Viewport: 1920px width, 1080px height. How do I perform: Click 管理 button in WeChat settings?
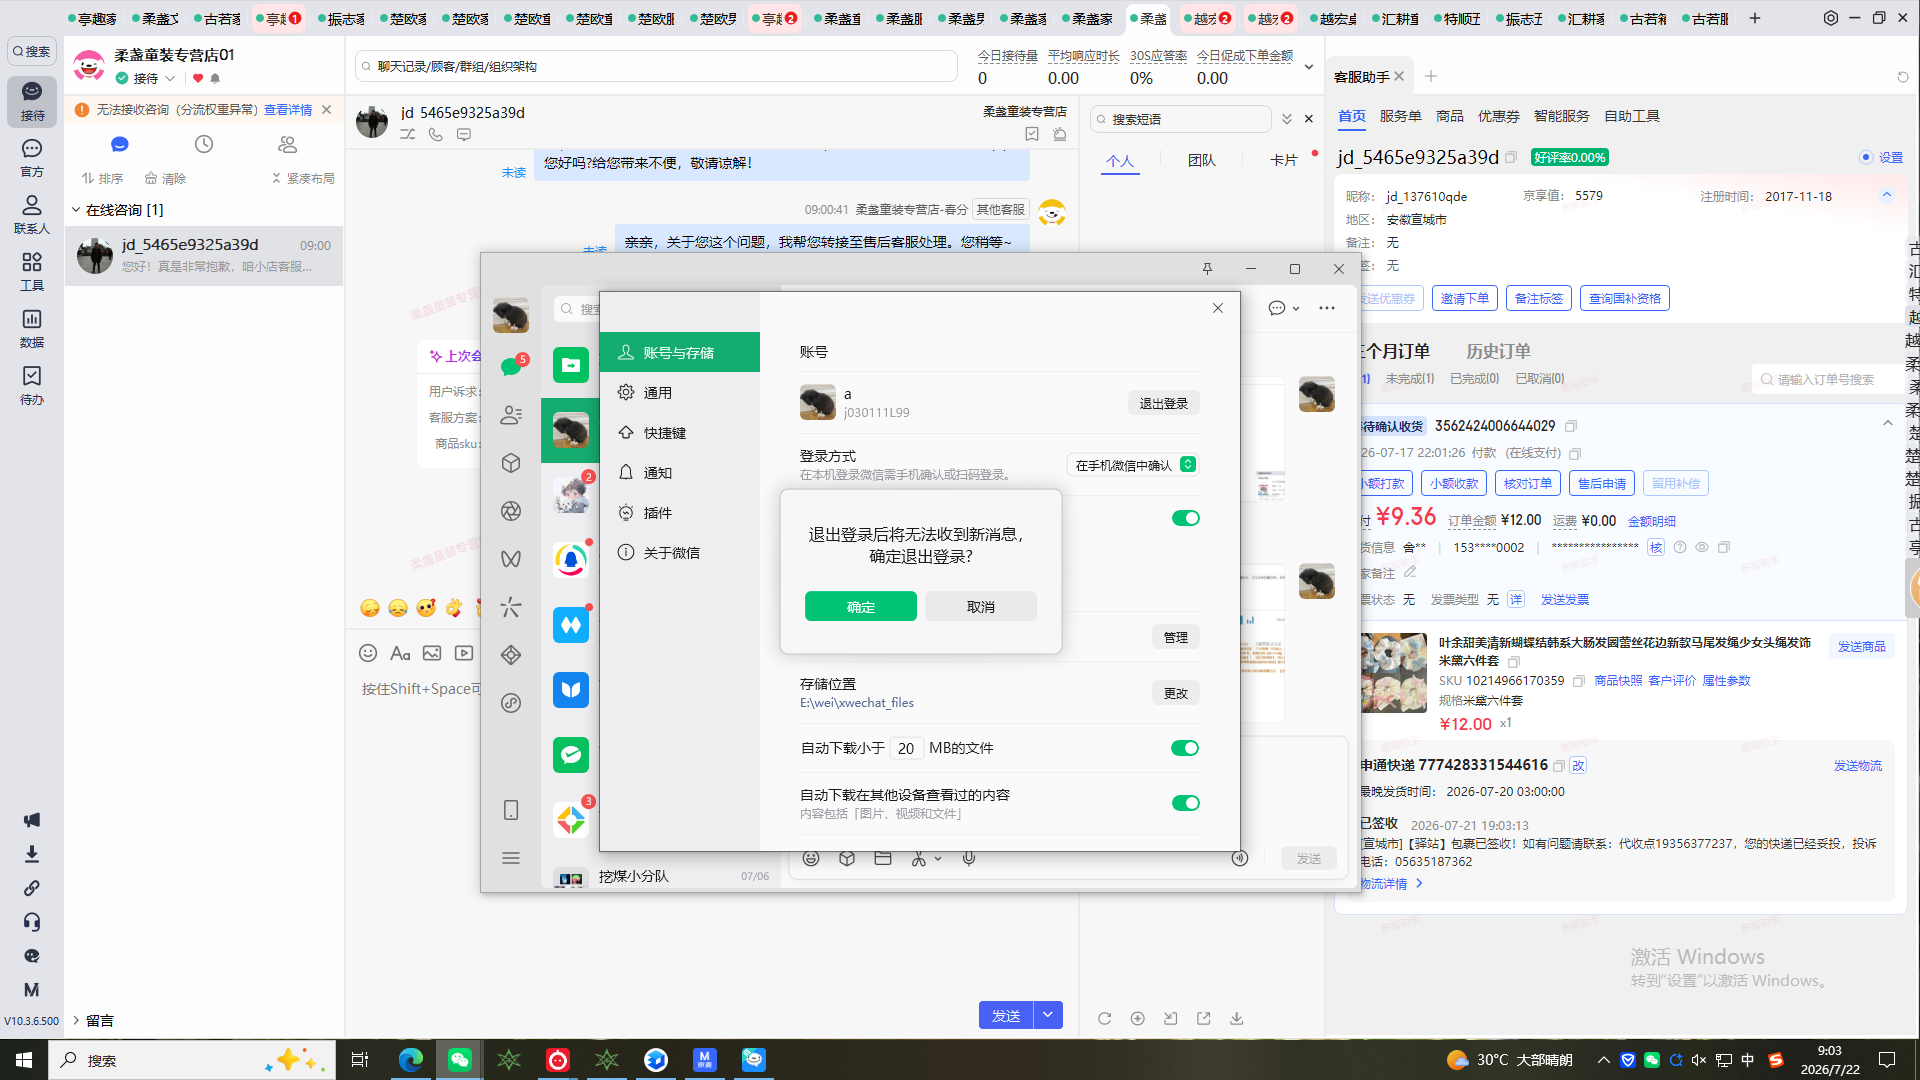click(x=1176, y=637)
